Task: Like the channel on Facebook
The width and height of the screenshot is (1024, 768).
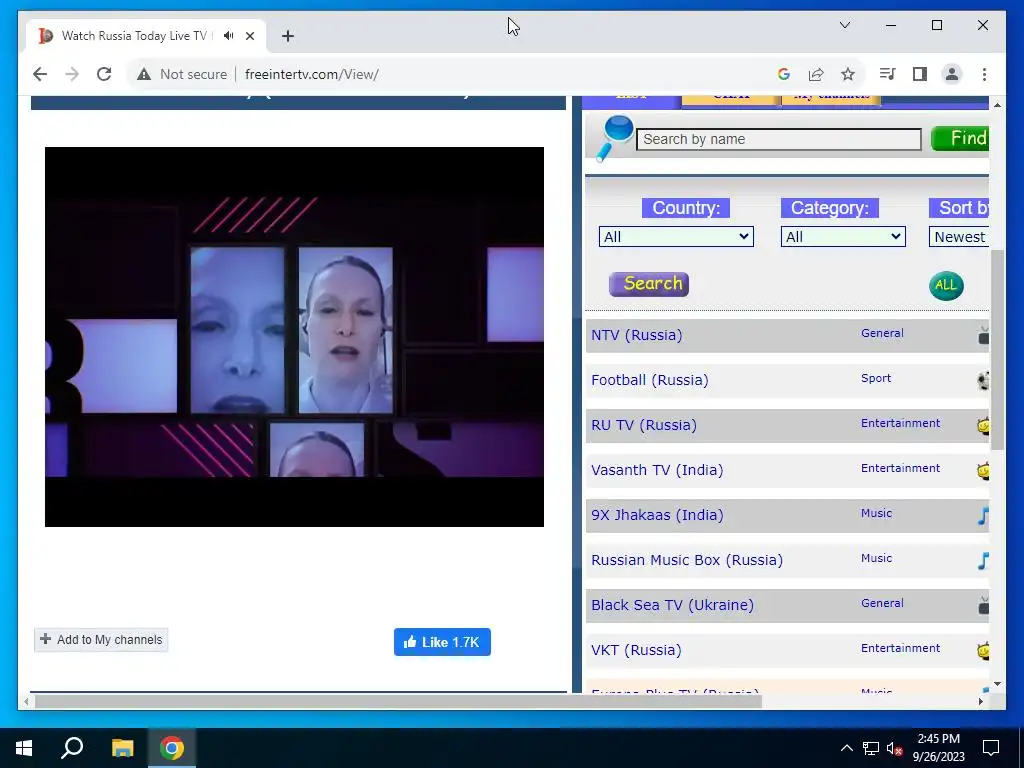Action: point(442,642)
